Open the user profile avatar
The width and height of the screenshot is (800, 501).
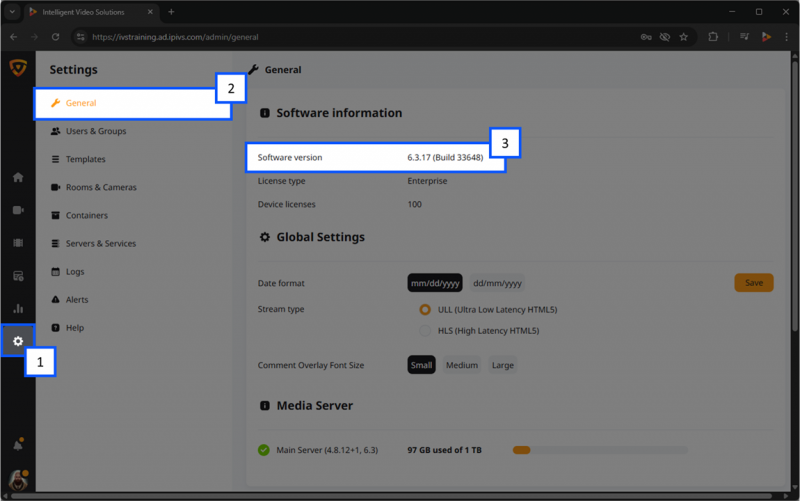click(18, 480)
